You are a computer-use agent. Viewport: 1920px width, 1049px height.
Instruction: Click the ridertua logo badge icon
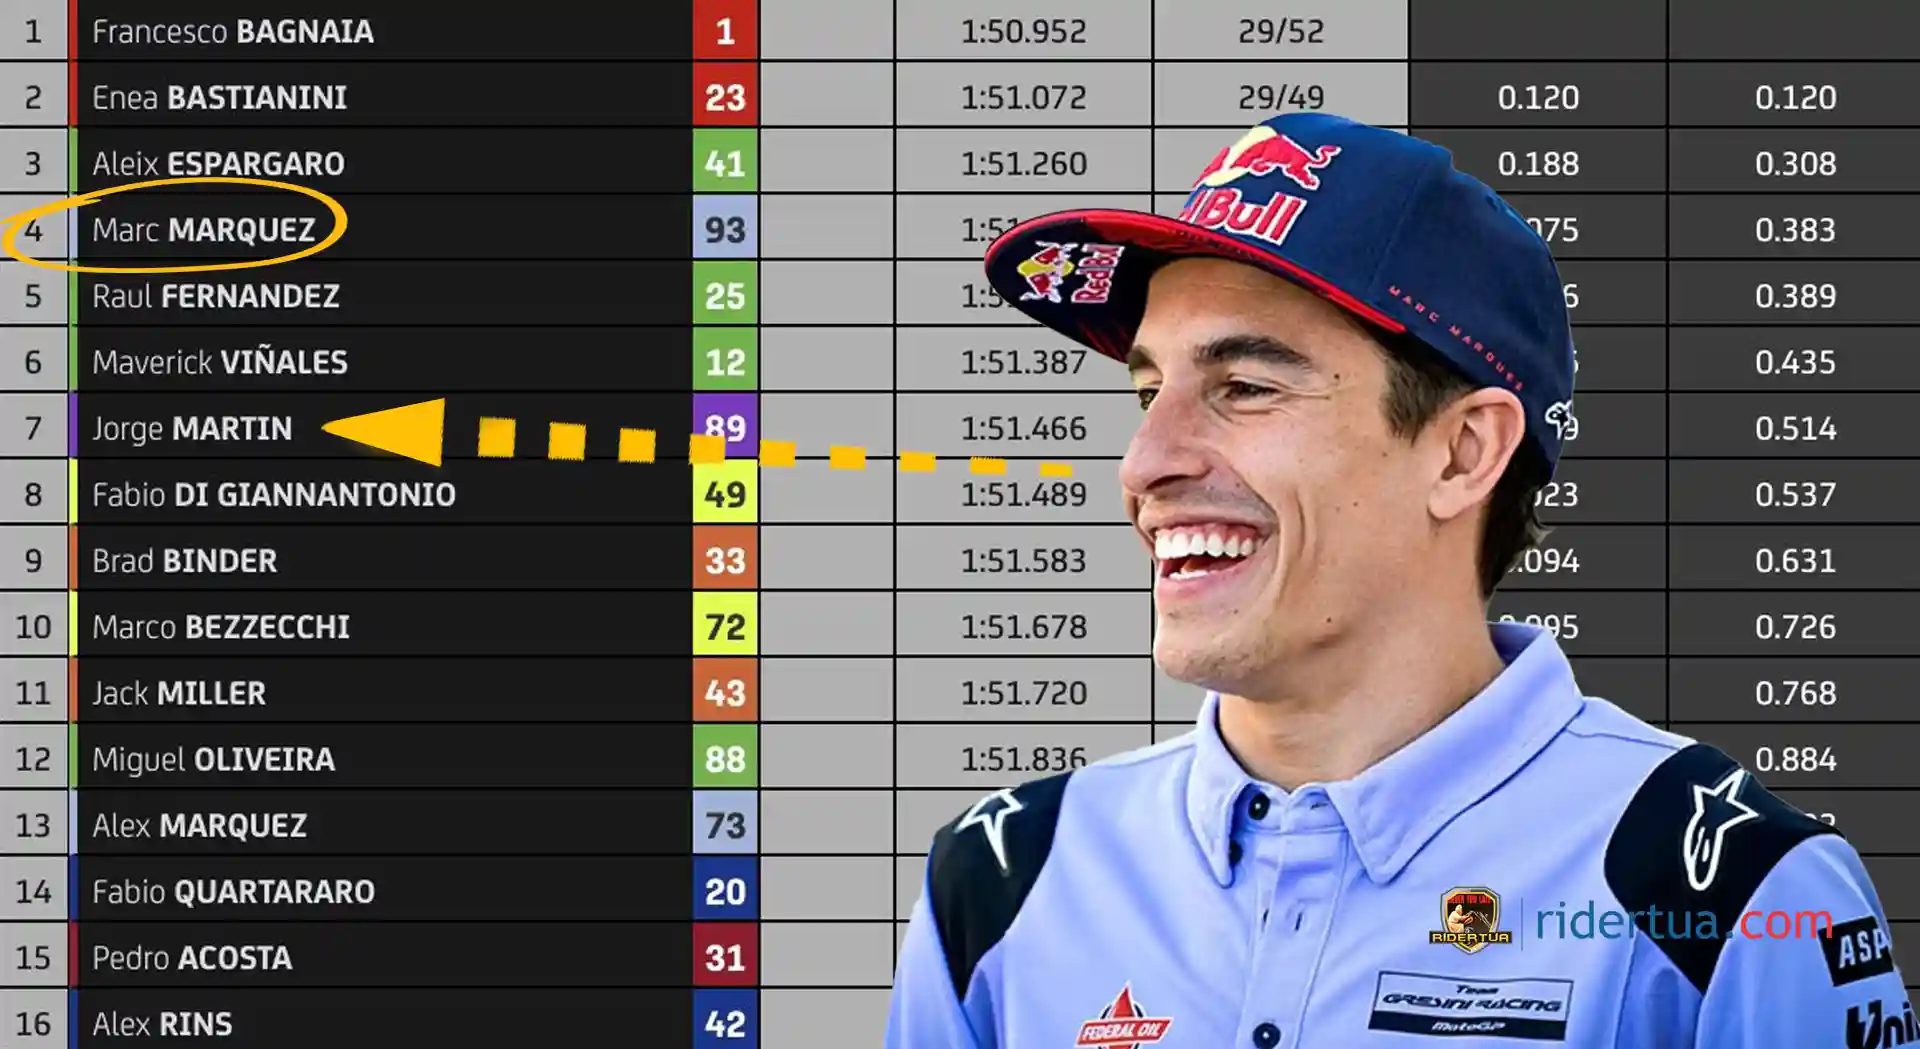(1469, 918)
